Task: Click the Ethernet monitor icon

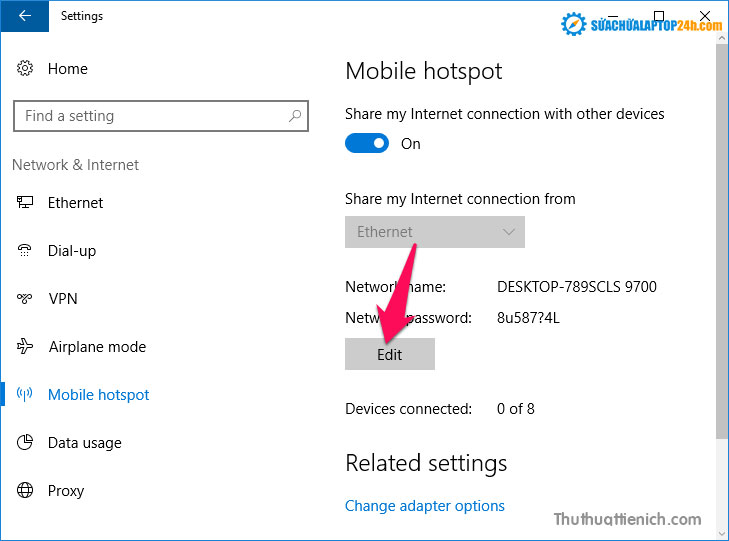Action: coord(26,203)
